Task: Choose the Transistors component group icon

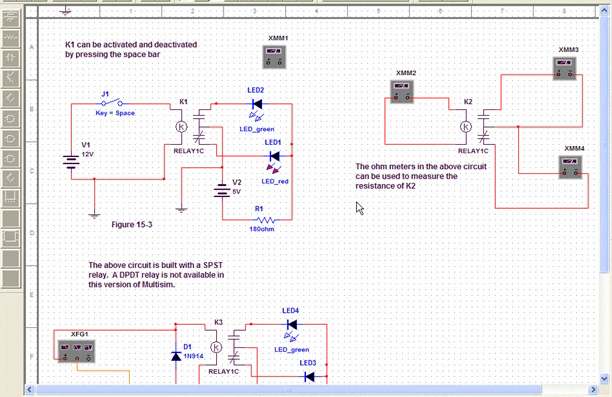Action: pyautogui.click(x=11, y=78)
